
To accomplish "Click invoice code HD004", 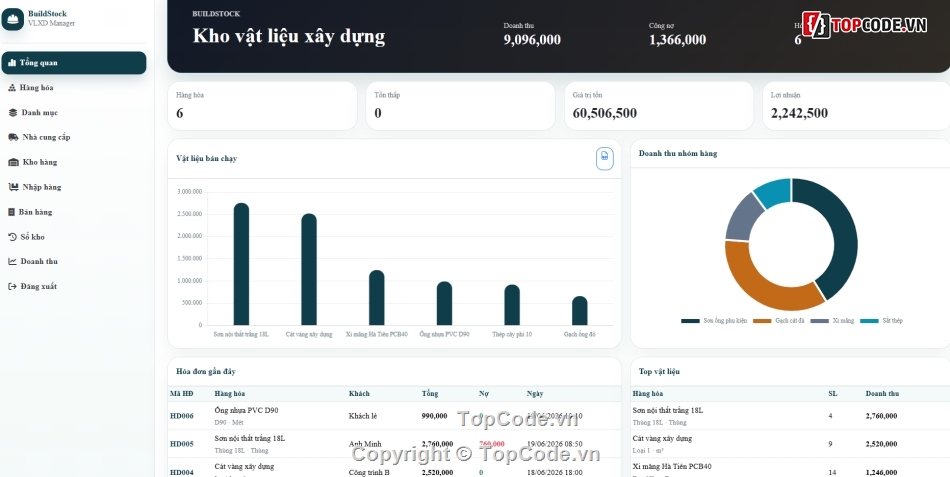I will point(182,472).
